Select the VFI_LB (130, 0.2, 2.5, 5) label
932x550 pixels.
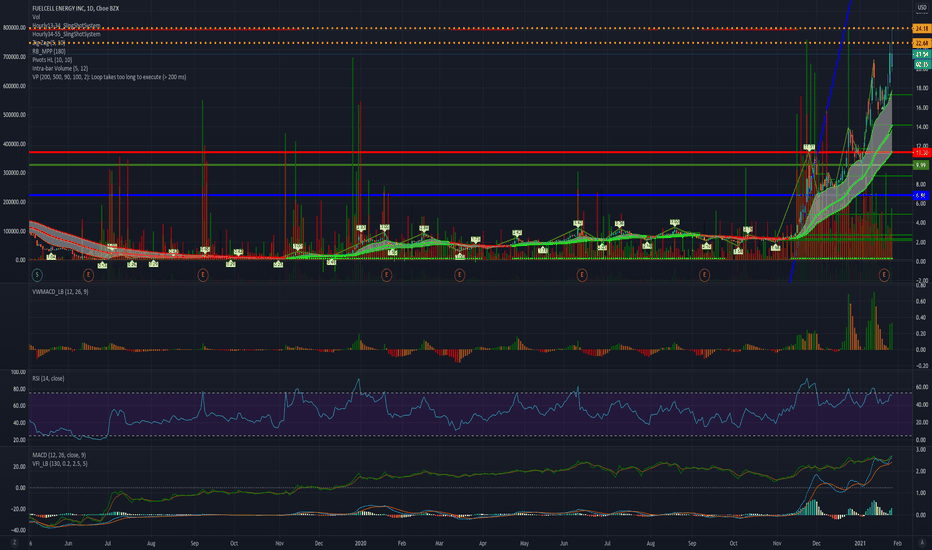click(59, 464)
